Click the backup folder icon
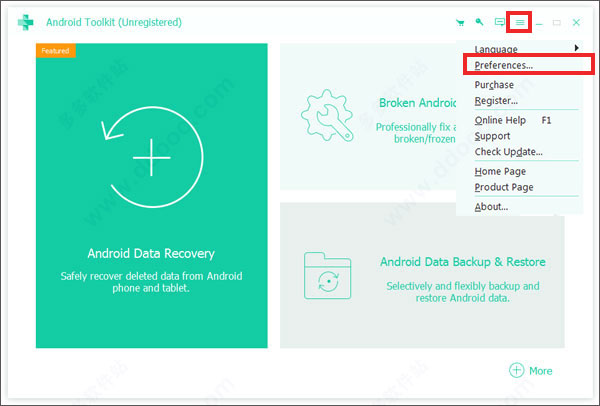The height and width of the screenshot is (406, 600). (328, 276)
